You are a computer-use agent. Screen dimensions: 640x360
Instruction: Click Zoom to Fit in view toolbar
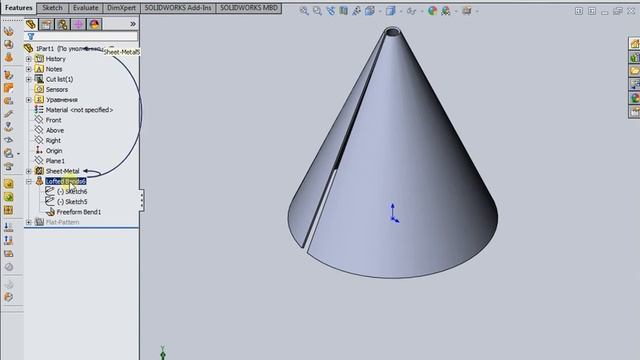tap(304, 11)
